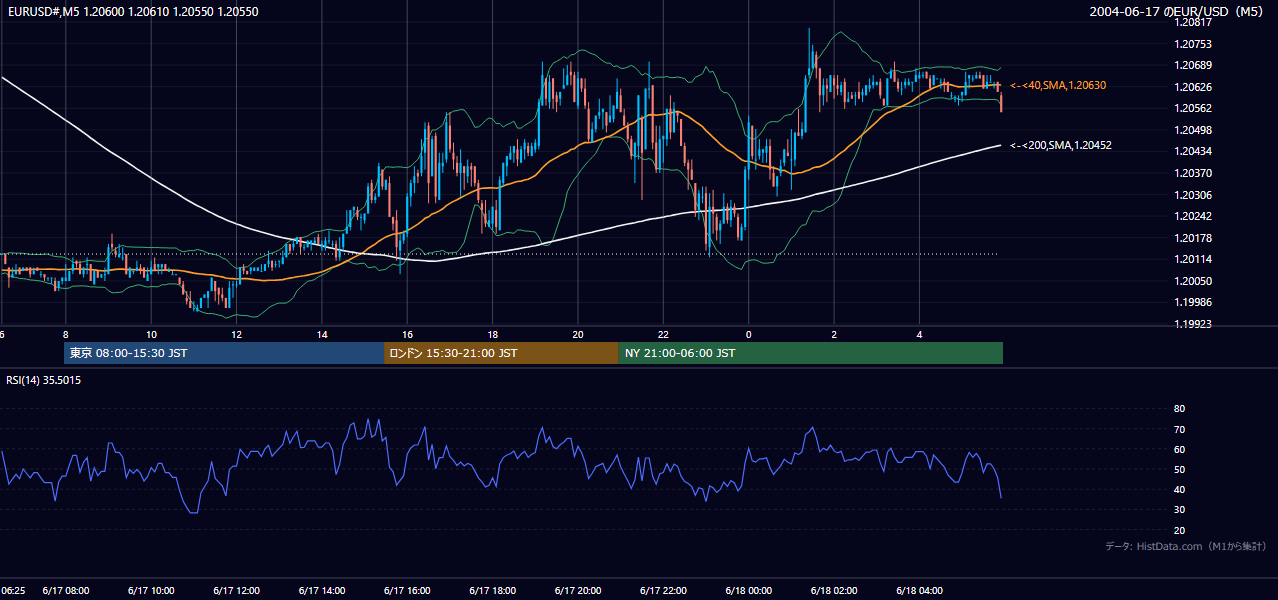Click price level 1.20562 on axis
Screen dimensions: 1278x600
pos(1192,108)
